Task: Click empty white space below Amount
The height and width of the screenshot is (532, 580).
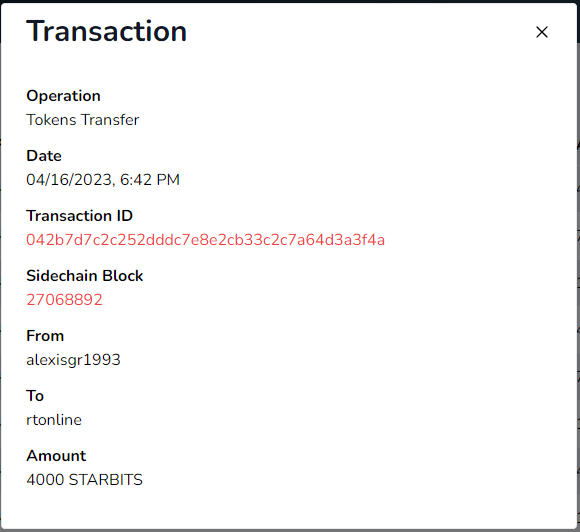Action: (x=290, y=509)
